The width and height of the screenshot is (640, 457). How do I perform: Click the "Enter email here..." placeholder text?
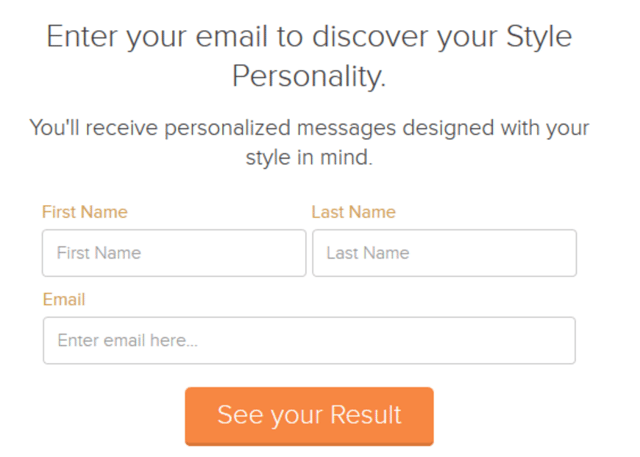[x=127, y=340]
